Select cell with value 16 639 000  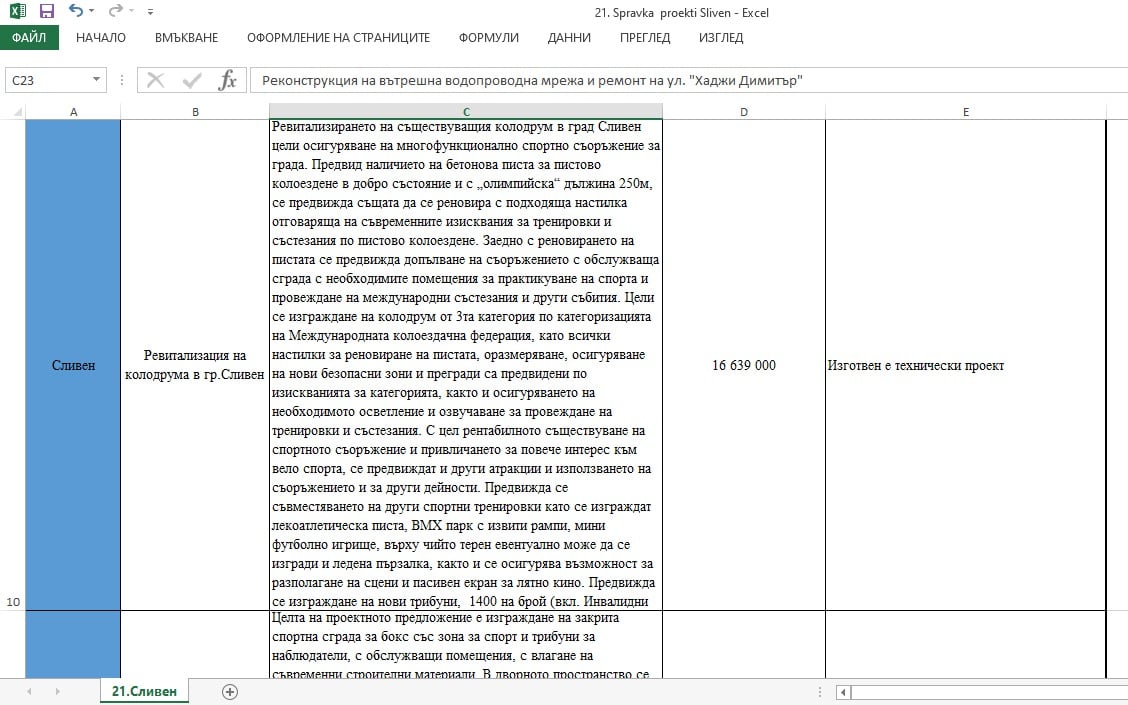click(743, 365)
